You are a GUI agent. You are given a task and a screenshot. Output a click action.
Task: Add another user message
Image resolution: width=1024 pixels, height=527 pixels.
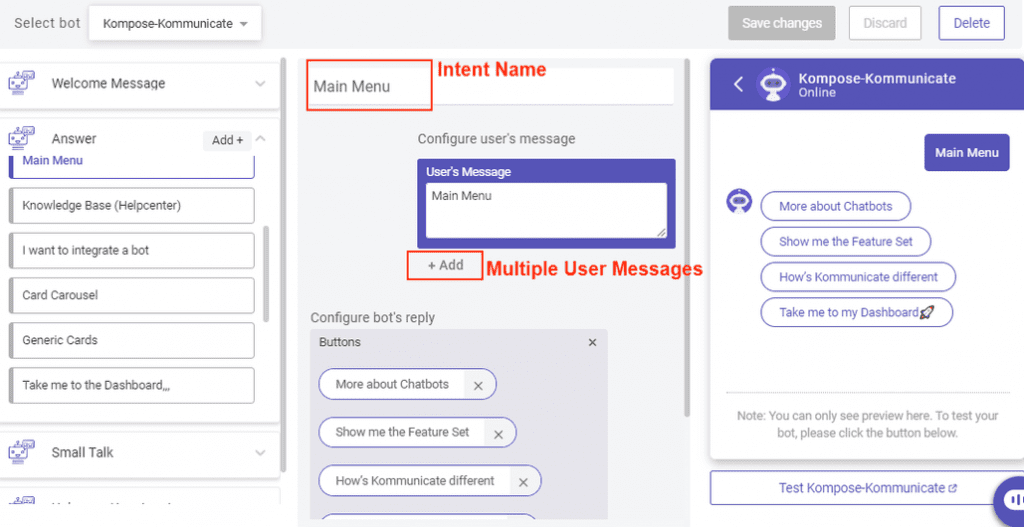click(445, 265)
